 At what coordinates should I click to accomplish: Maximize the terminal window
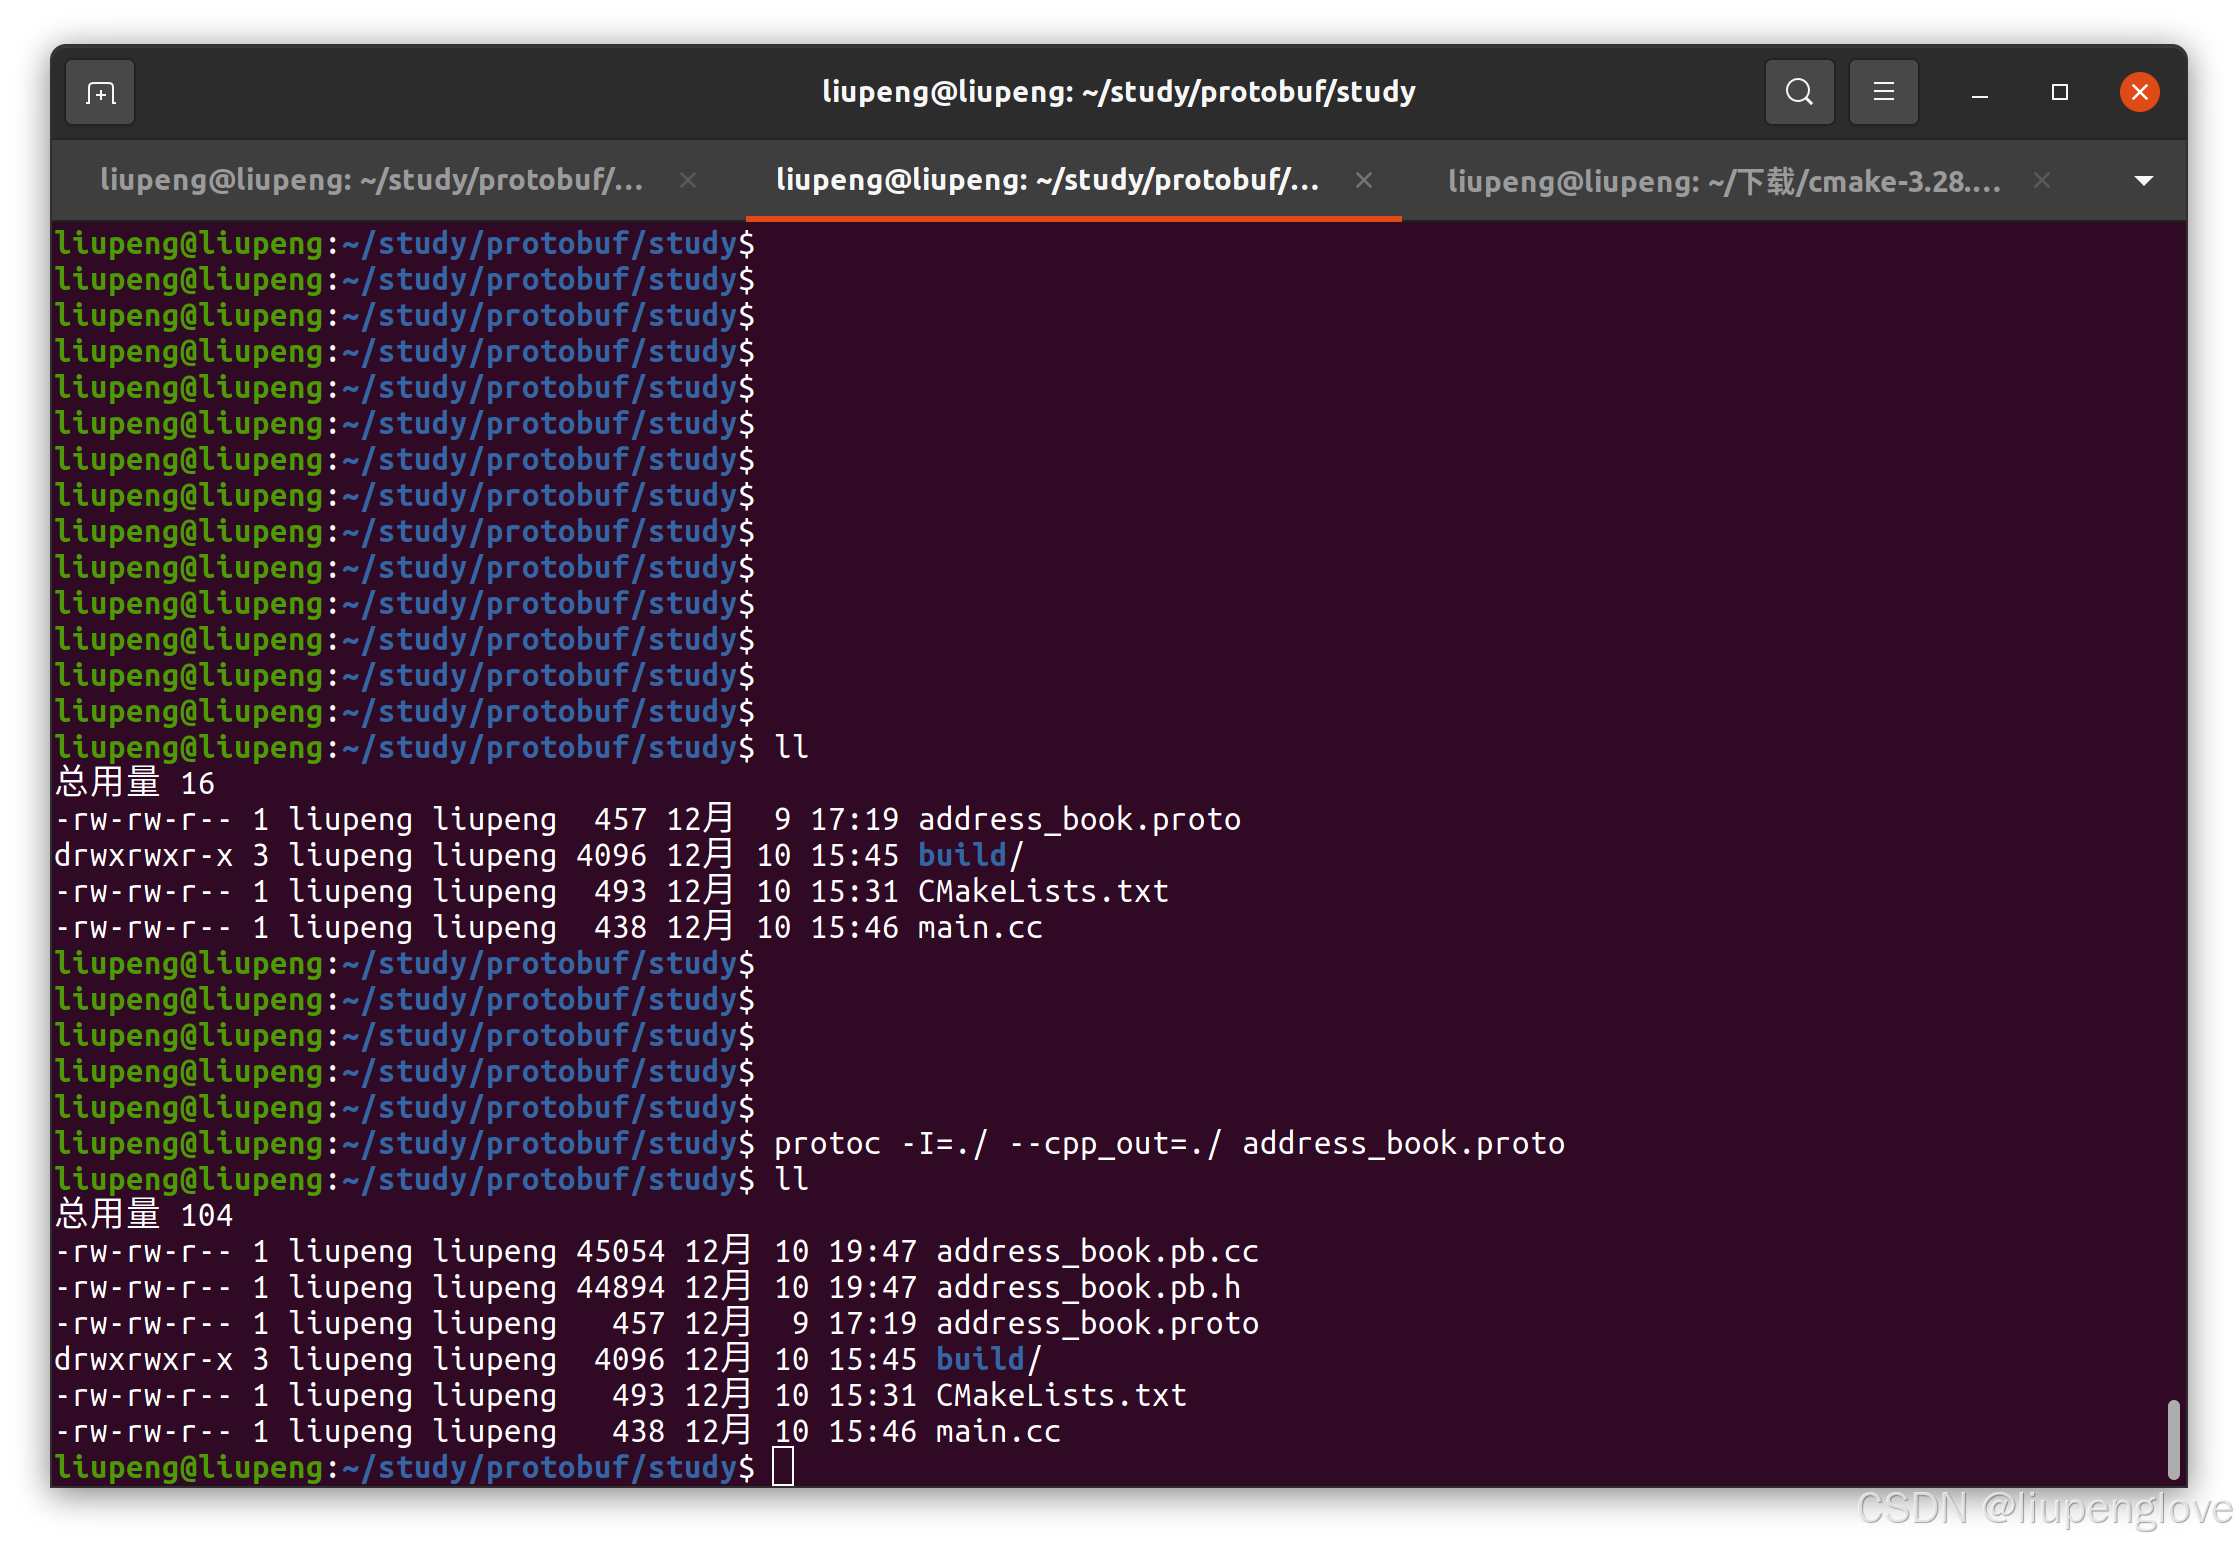[2059, 93]
